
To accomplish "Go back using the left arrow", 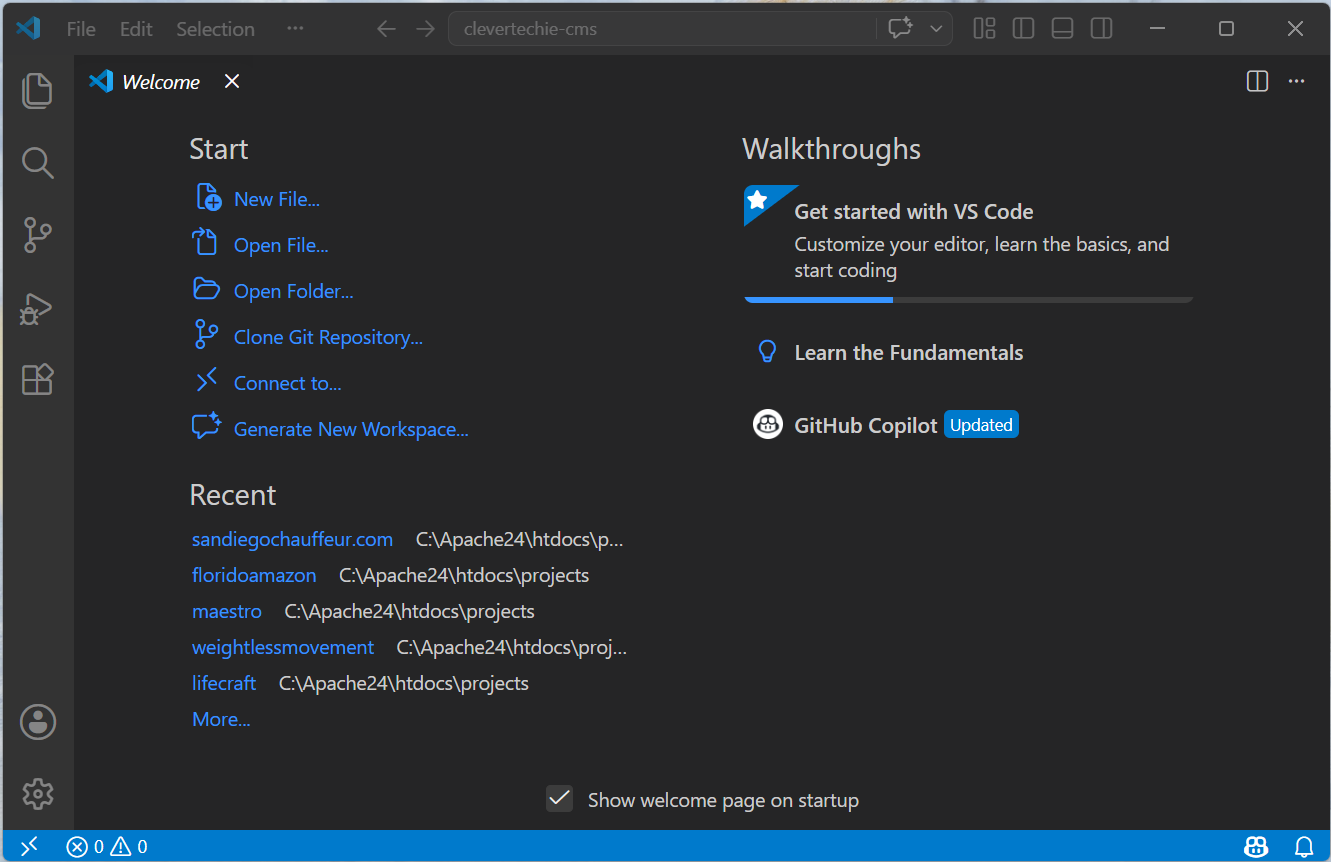I will [386, 29].
